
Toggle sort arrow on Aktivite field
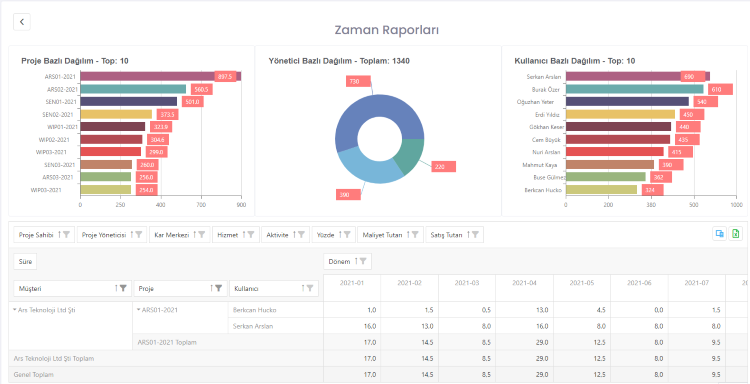[x=294, y=235]
